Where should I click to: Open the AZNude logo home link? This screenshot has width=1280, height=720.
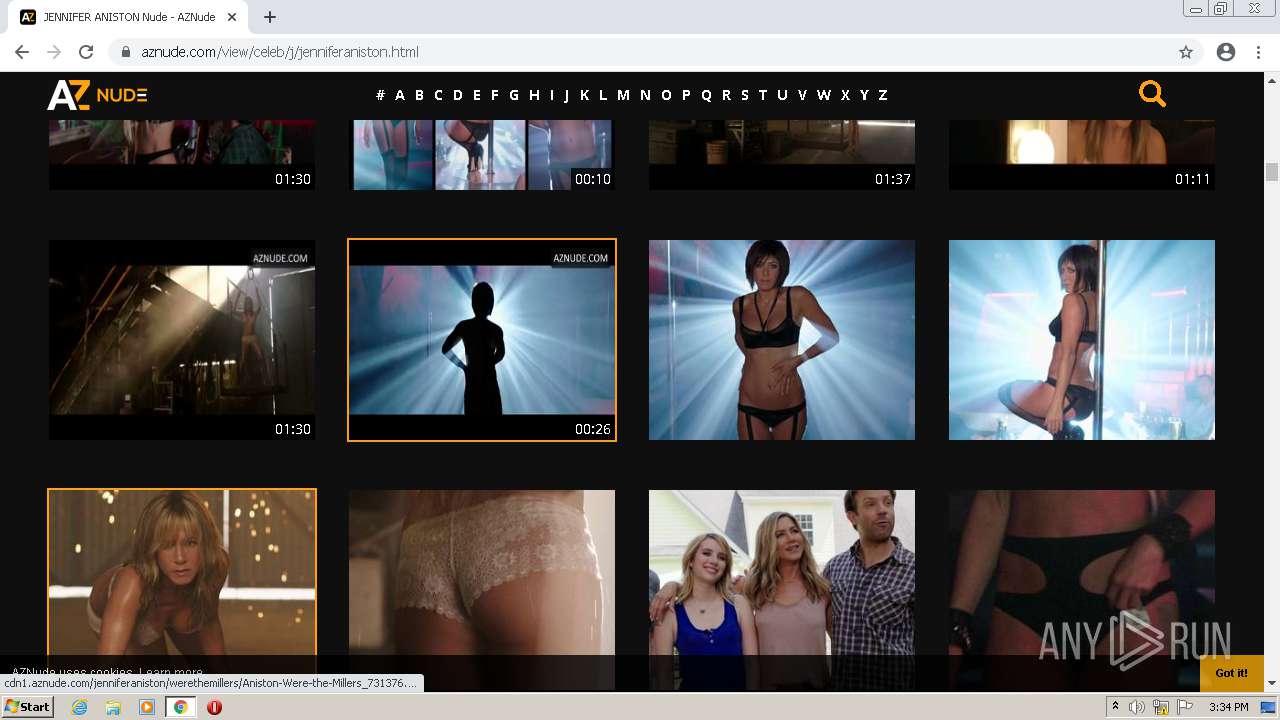(97, 95)
